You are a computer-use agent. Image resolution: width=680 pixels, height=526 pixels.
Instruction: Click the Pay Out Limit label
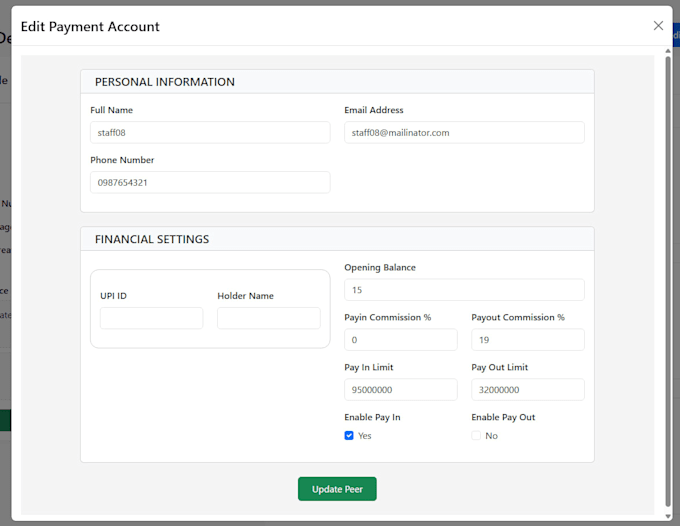click(500, 367)
